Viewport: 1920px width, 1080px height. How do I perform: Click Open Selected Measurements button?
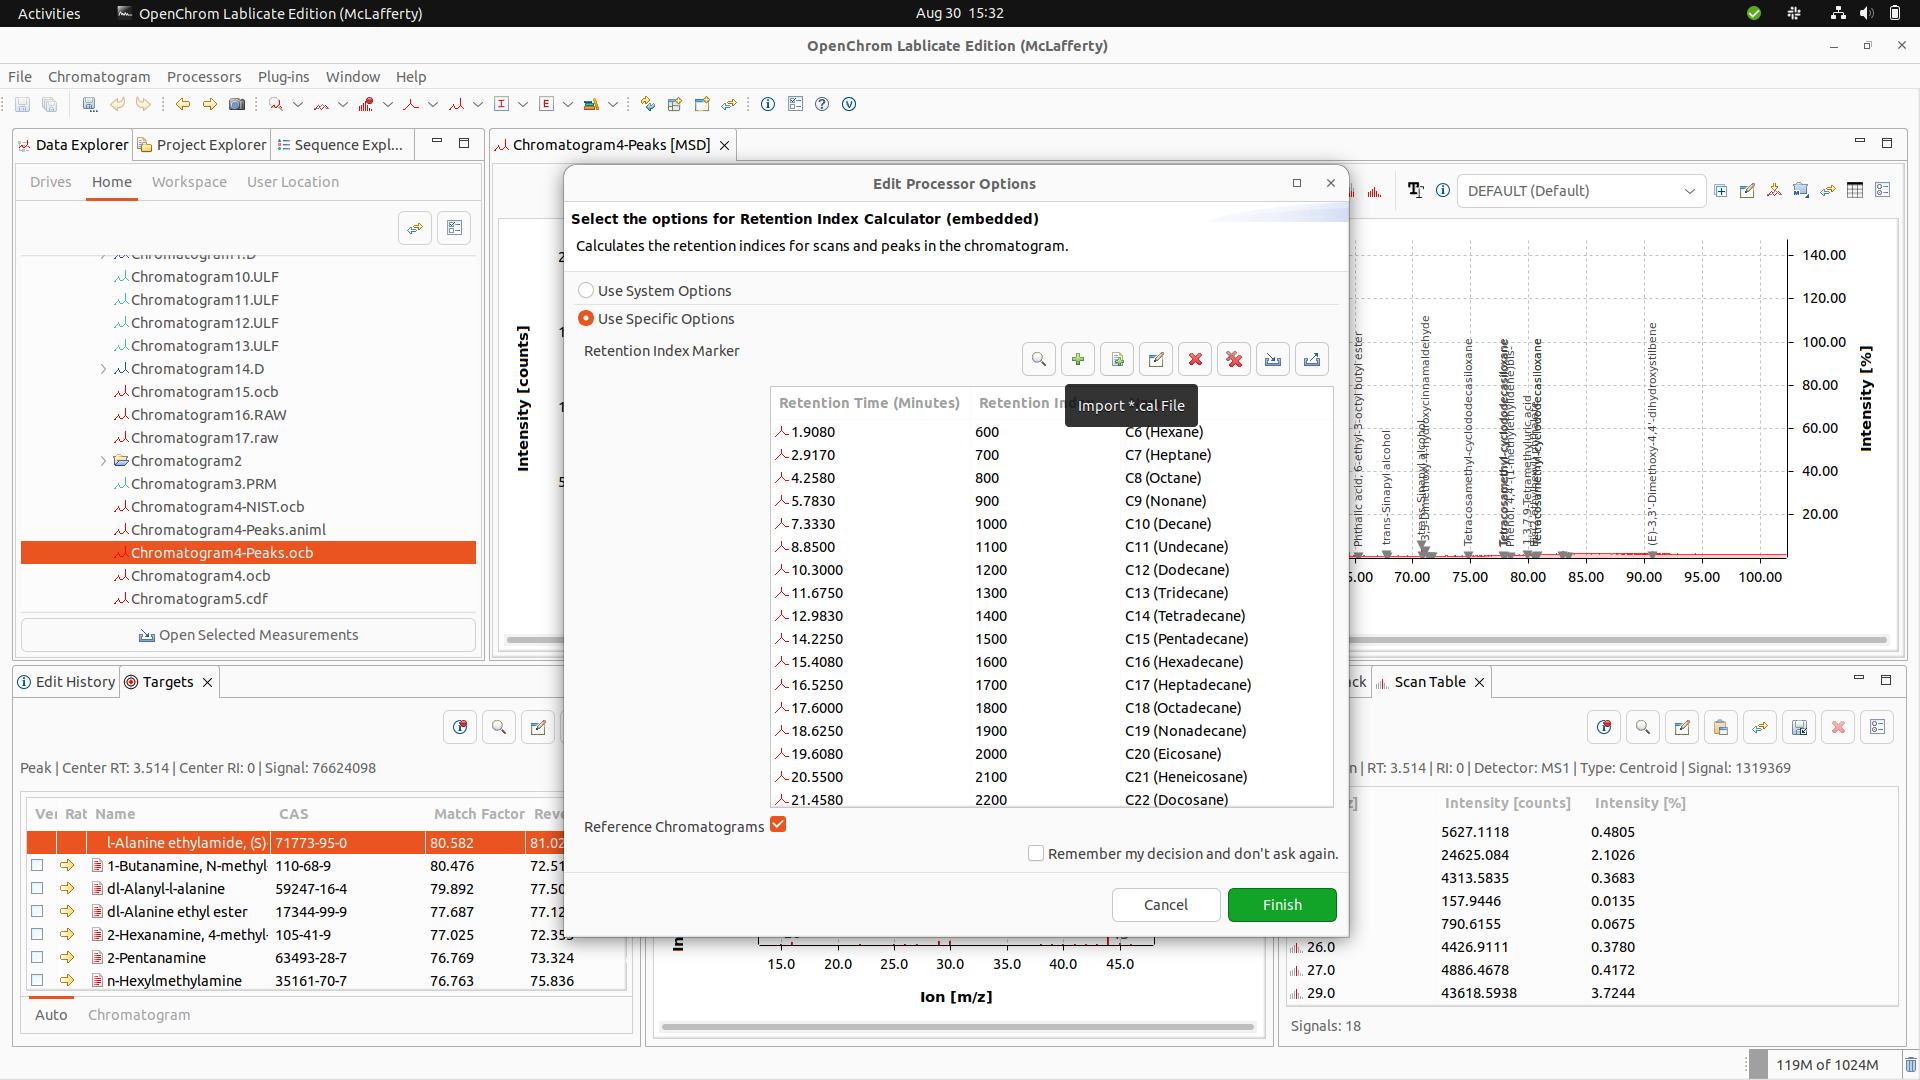[x=248, y=635]
